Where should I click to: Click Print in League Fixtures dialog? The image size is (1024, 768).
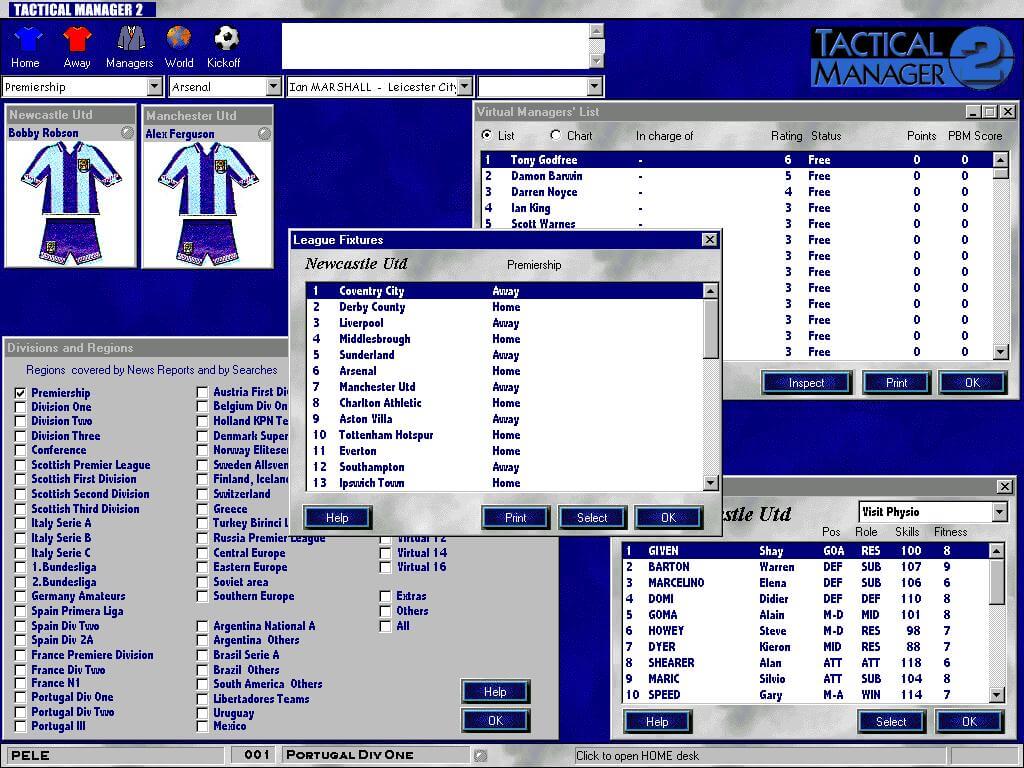515,518
